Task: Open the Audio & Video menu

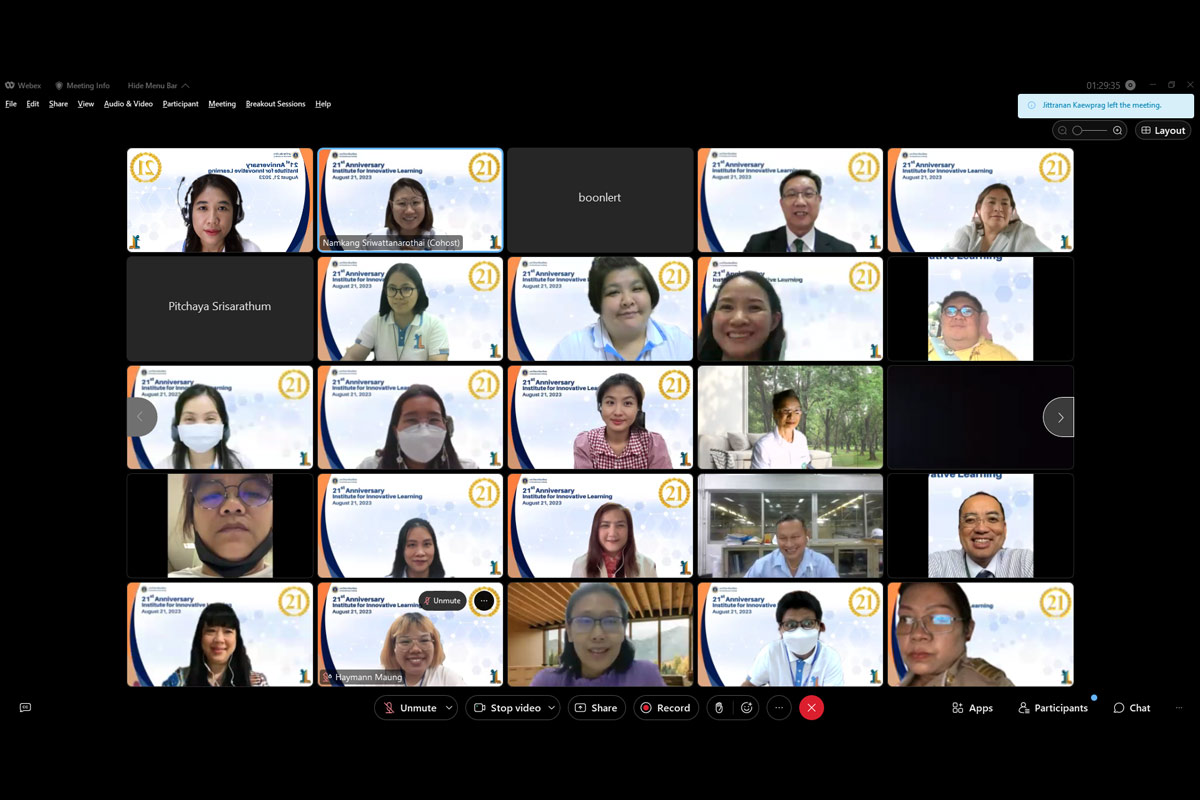Action: pos(128,104)
